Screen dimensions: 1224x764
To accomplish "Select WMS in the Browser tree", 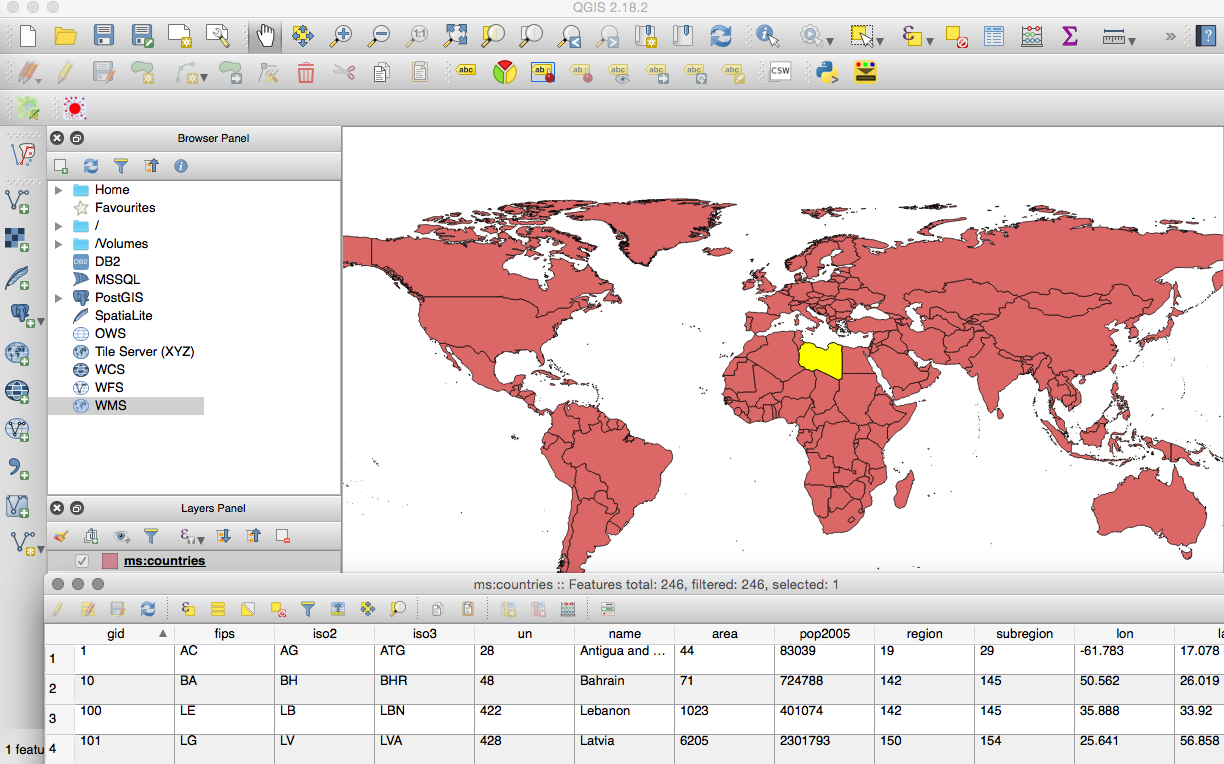I will tap(110, 406).
